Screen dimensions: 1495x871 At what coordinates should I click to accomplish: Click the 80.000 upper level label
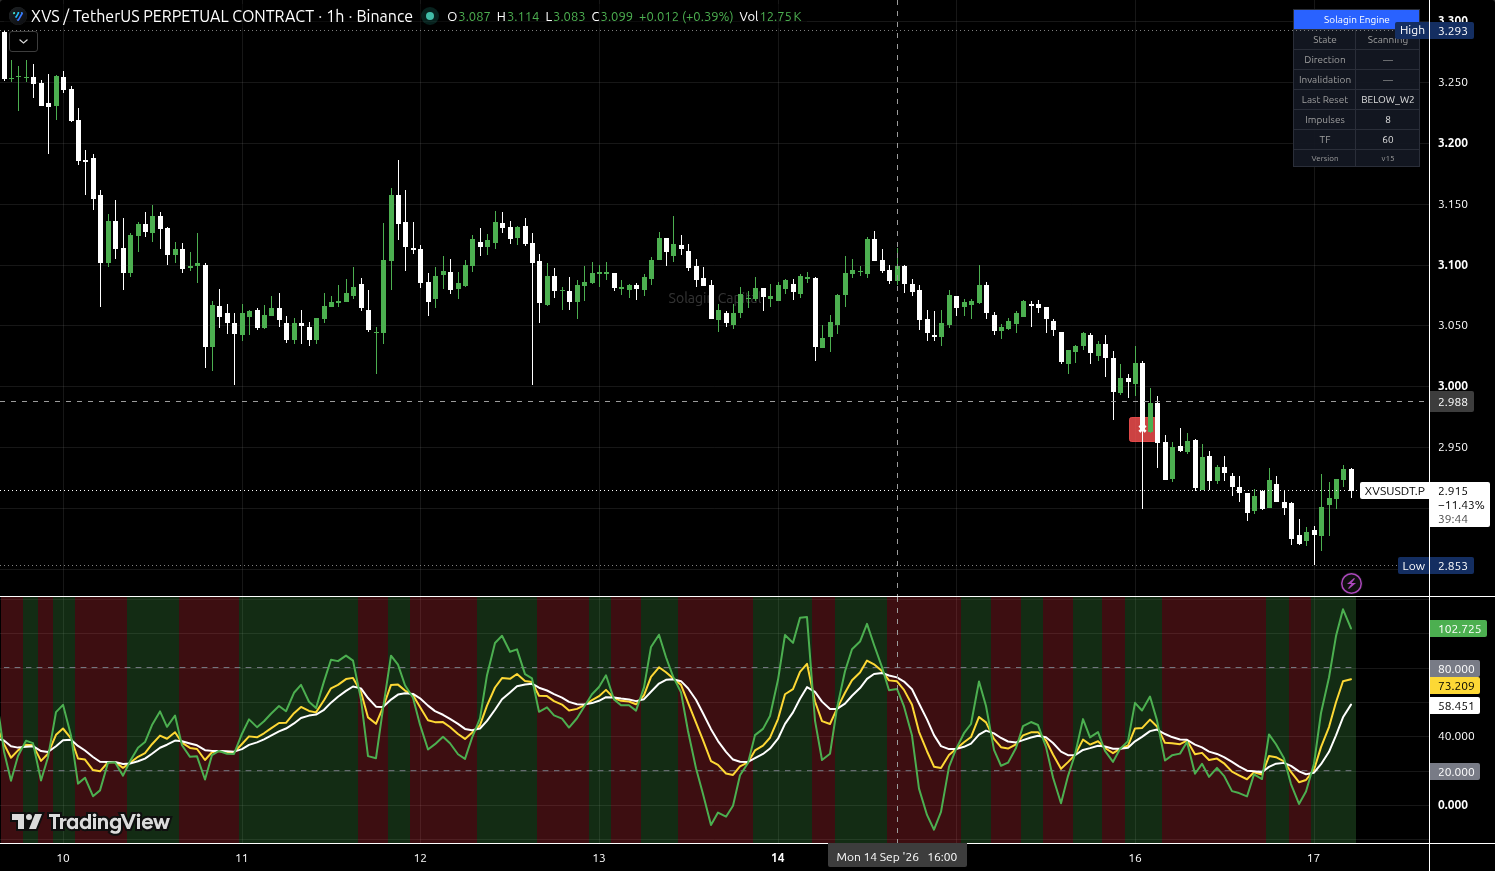[1456, 669]
